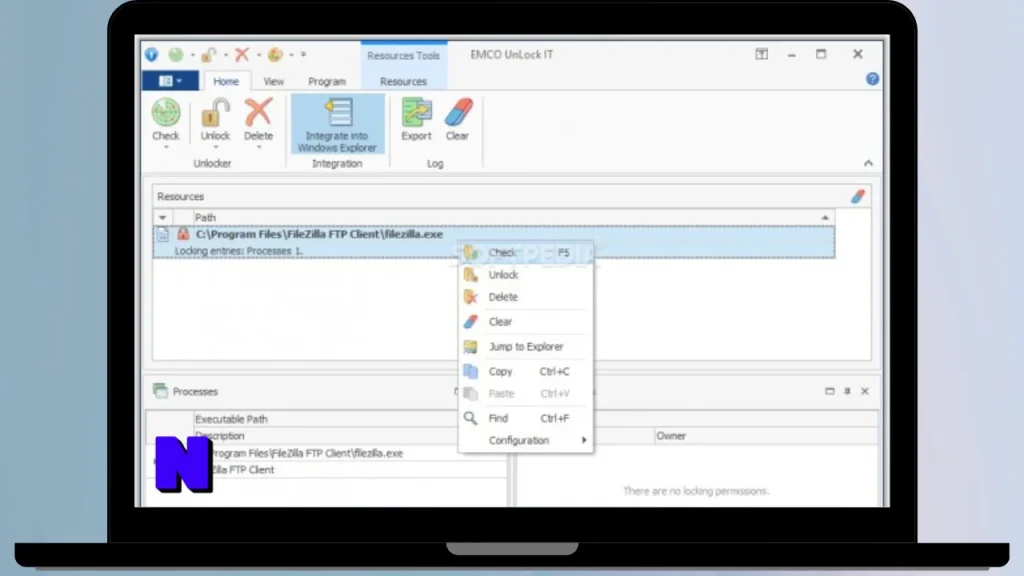Switch to the View ribbon tab
The width and height of the screenshot is (1024, 576).
pos(274,82)
